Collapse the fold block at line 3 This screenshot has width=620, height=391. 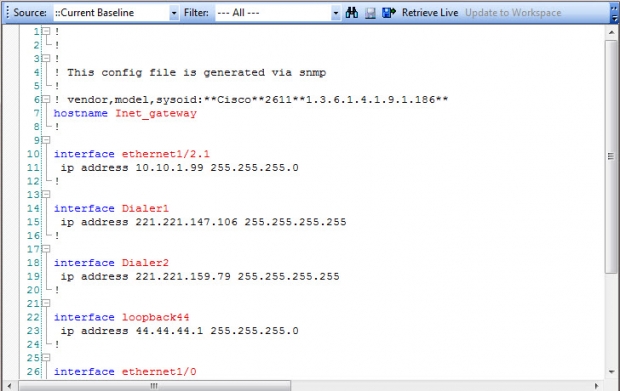click(46, 58)
